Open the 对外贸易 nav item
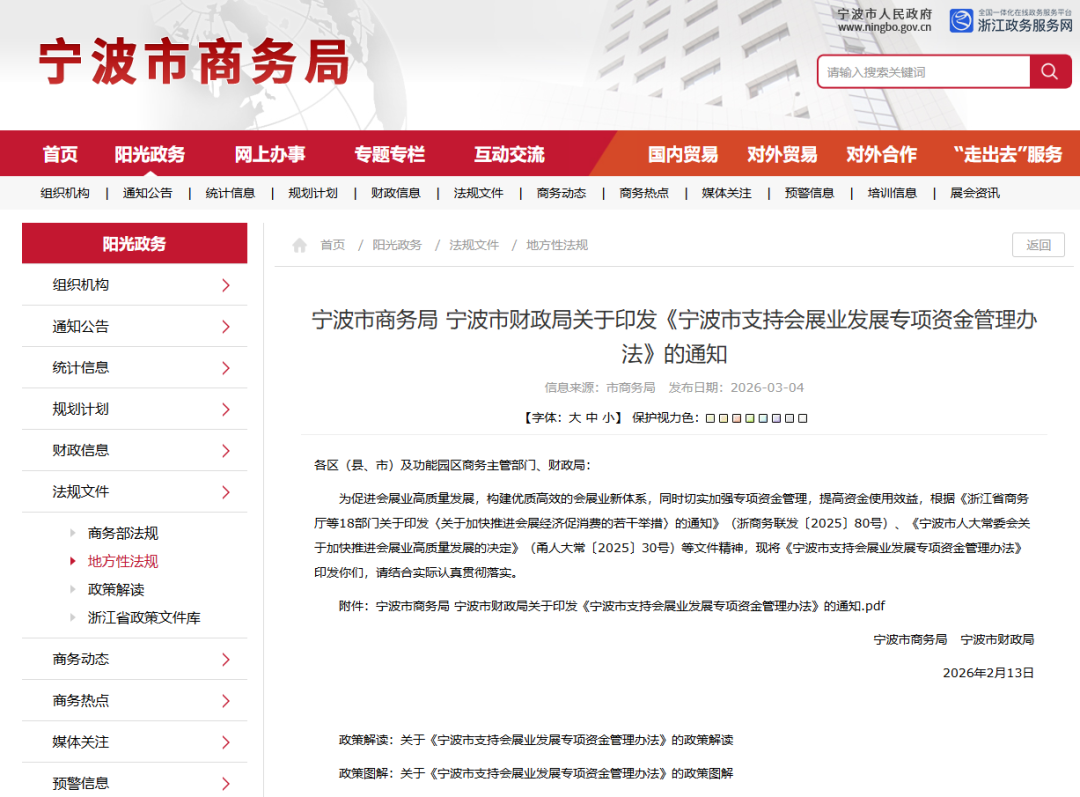The image size is (1080, 797). 782,154
